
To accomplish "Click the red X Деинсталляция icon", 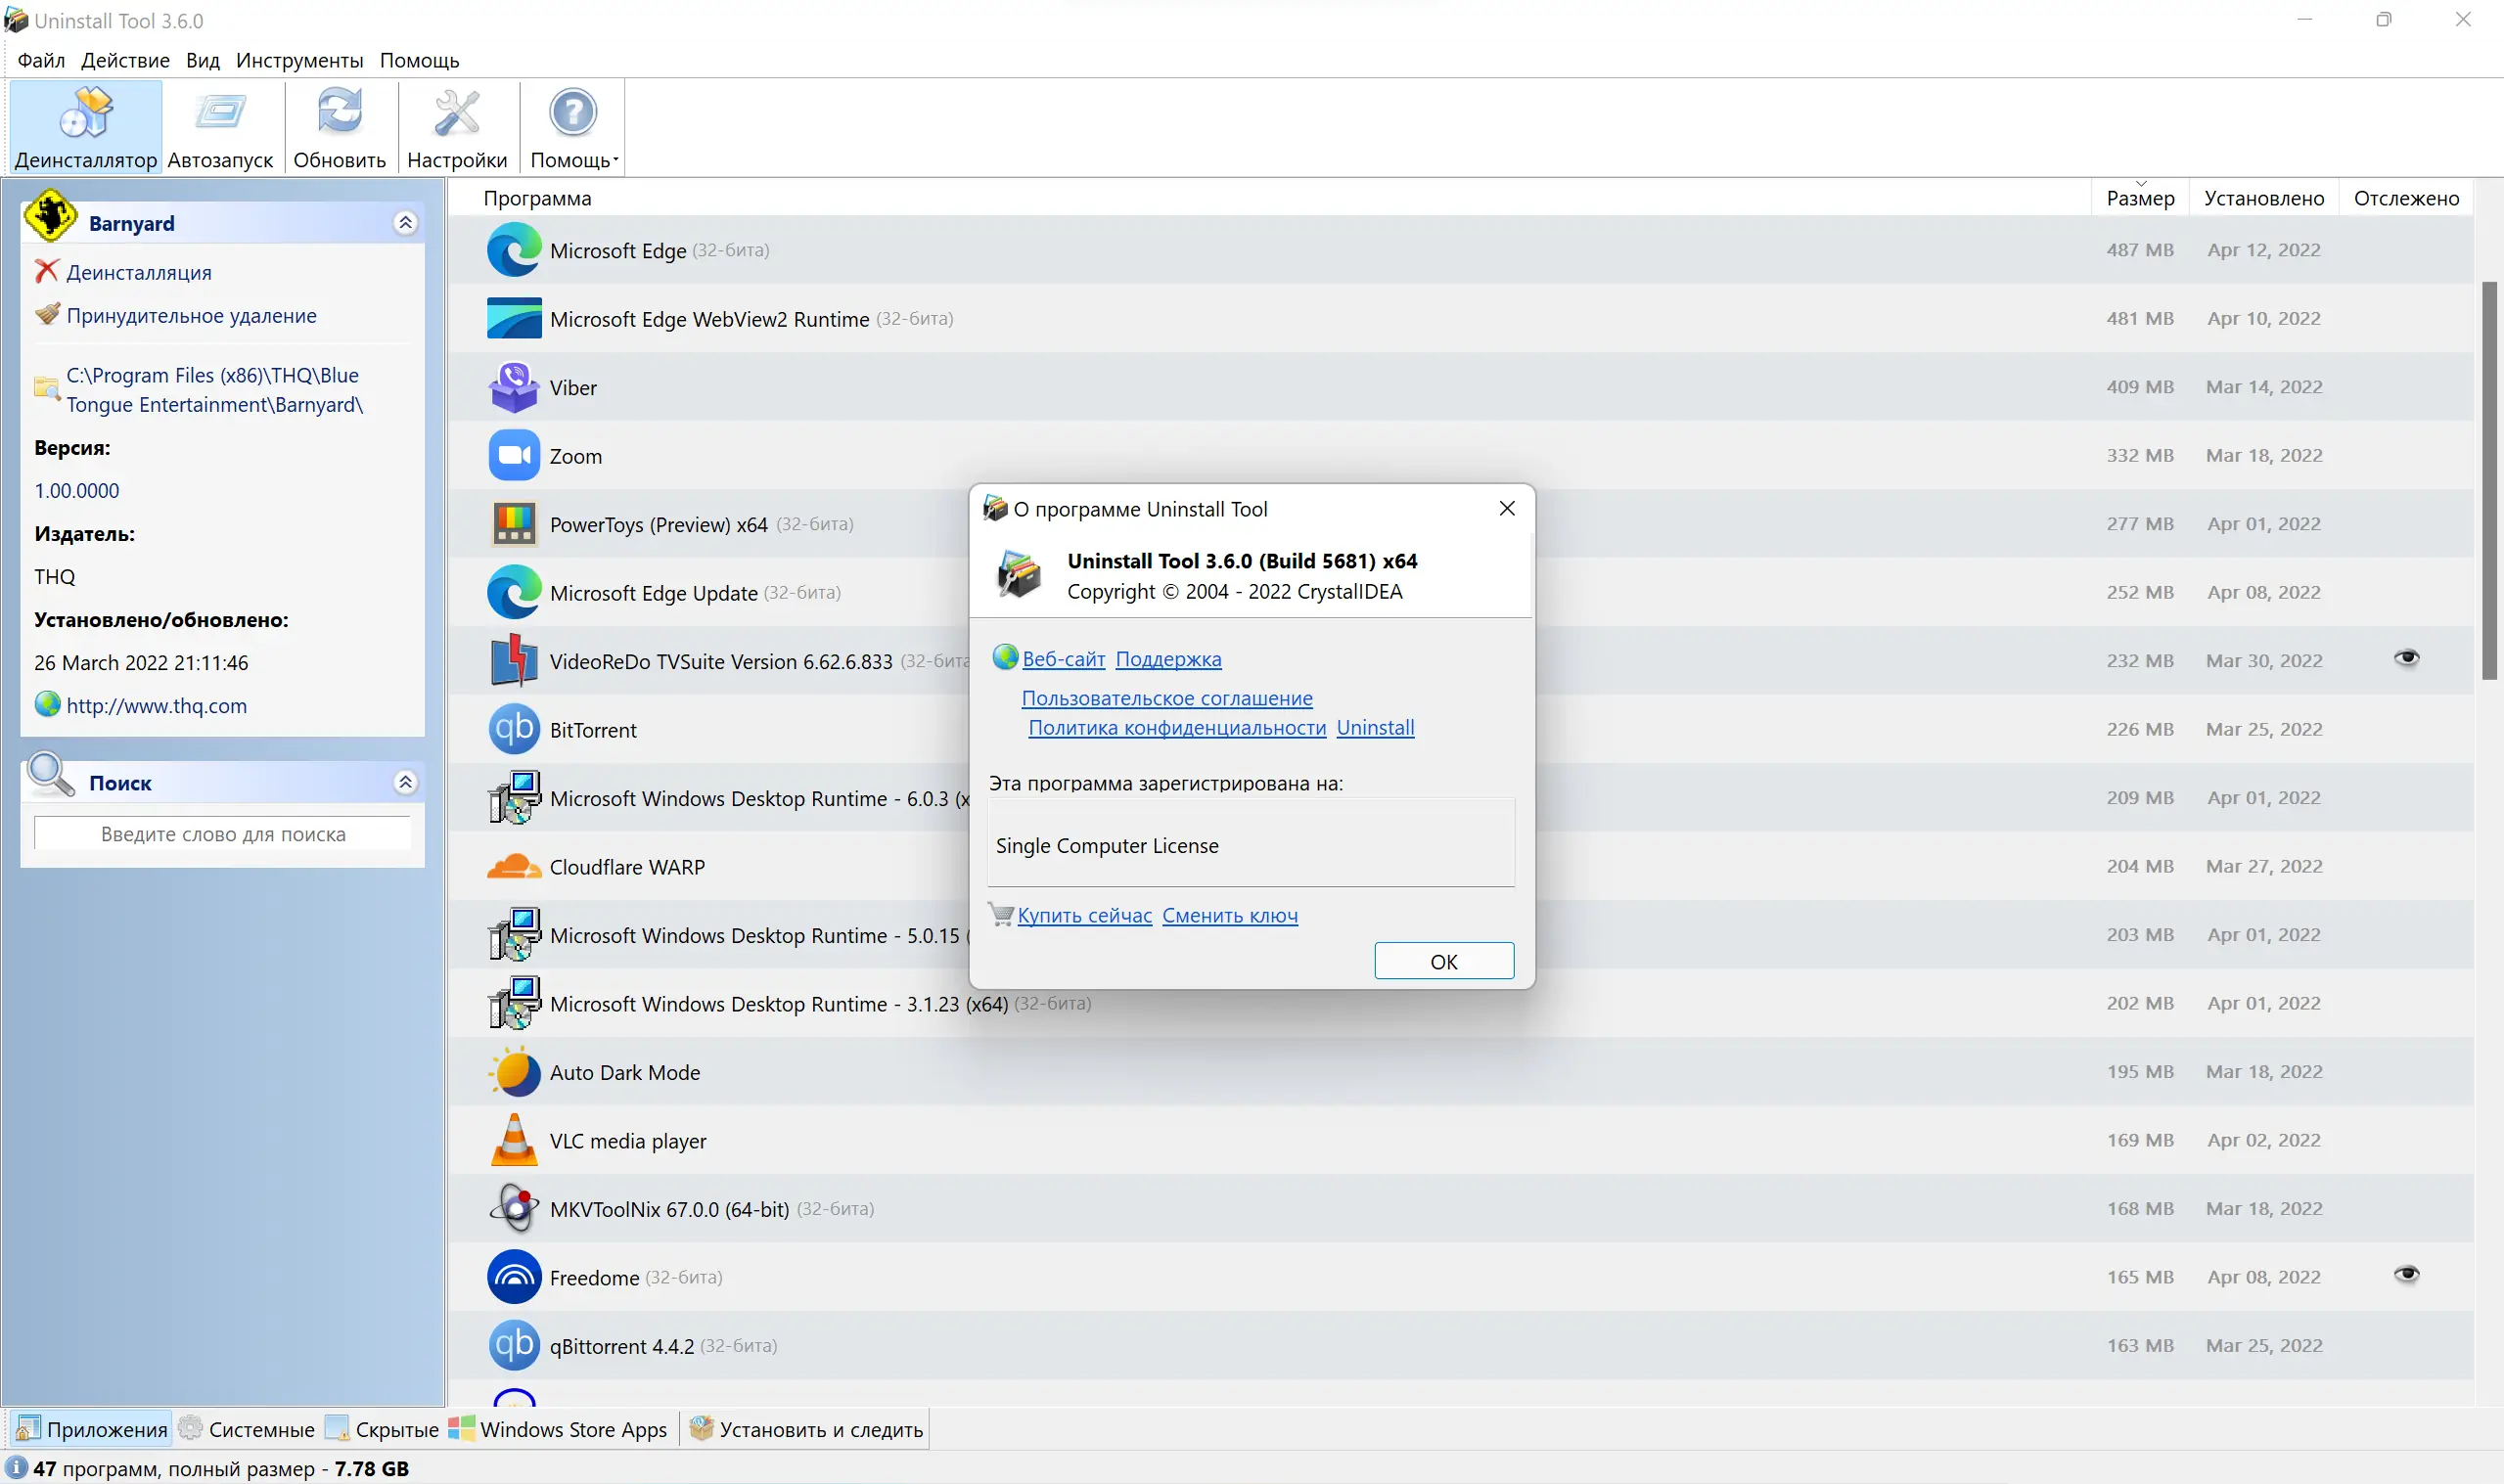I will pos(46,272).
